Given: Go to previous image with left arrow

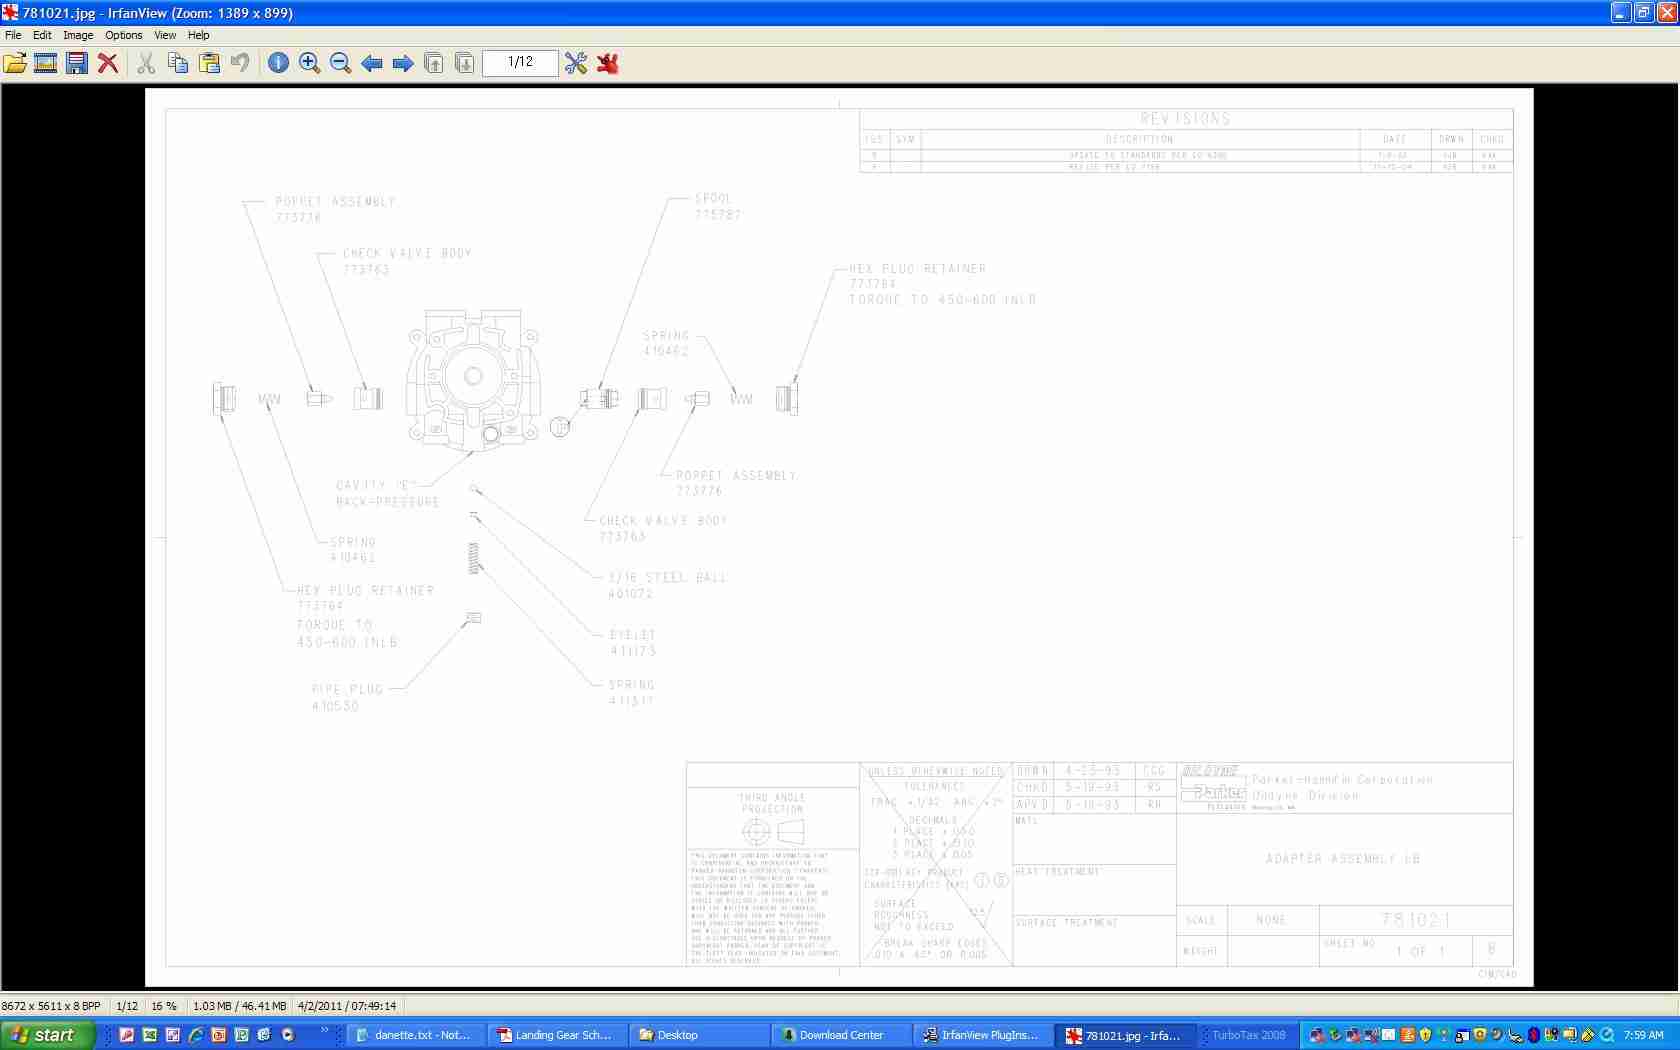Looking at the screenshot, I should pos(372,63).
